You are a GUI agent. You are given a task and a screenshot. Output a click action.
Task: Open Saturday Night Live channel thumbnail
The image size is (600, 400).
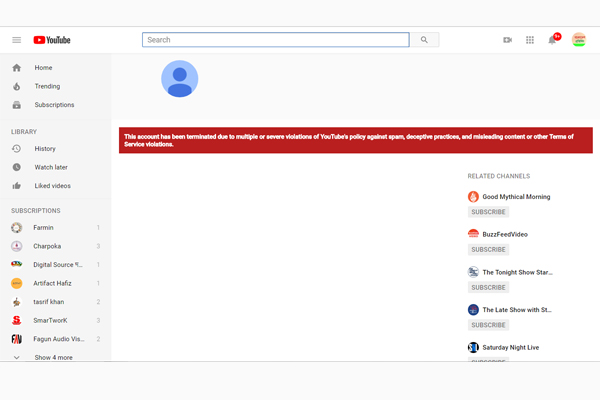(x=474, y=347)
